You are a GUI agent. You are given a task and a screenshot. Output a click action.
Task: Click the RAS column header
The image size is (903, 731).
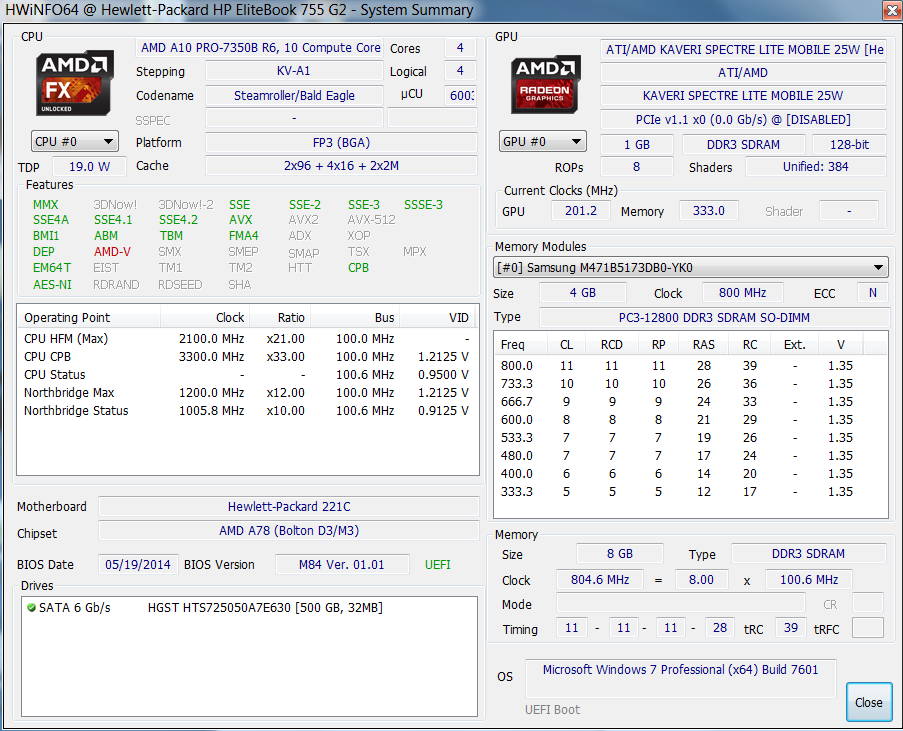[x=703, y=344]
